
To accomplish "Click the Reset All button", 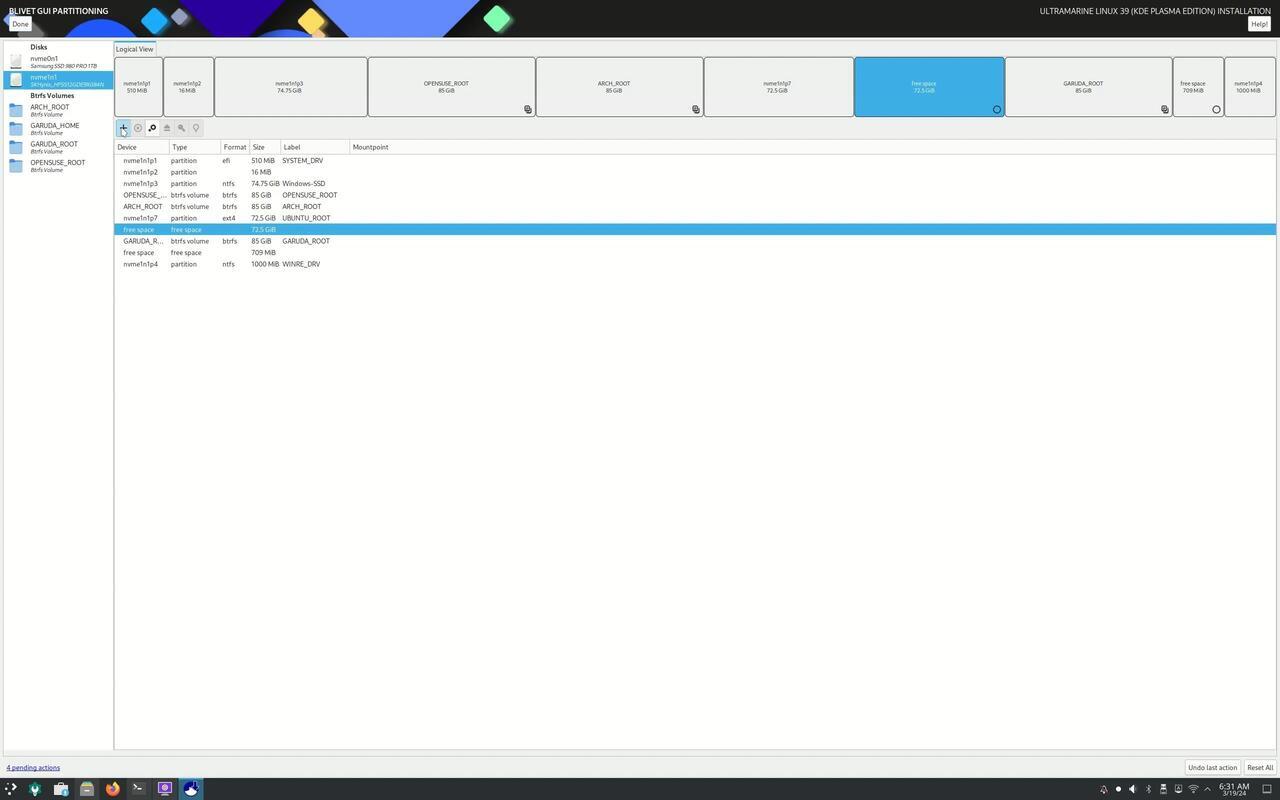I will click(1260, 768).
